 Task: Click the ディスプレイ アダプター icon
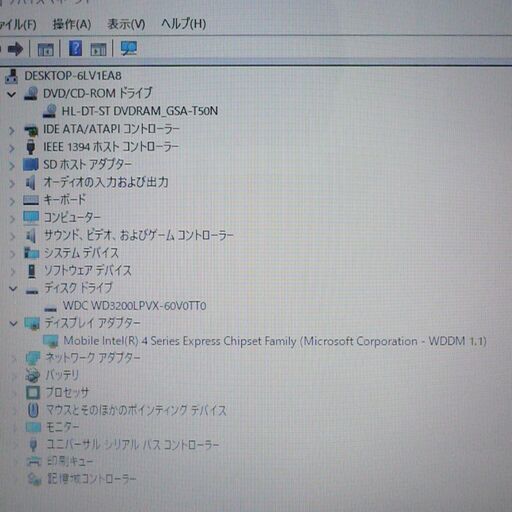coord(32,323)
